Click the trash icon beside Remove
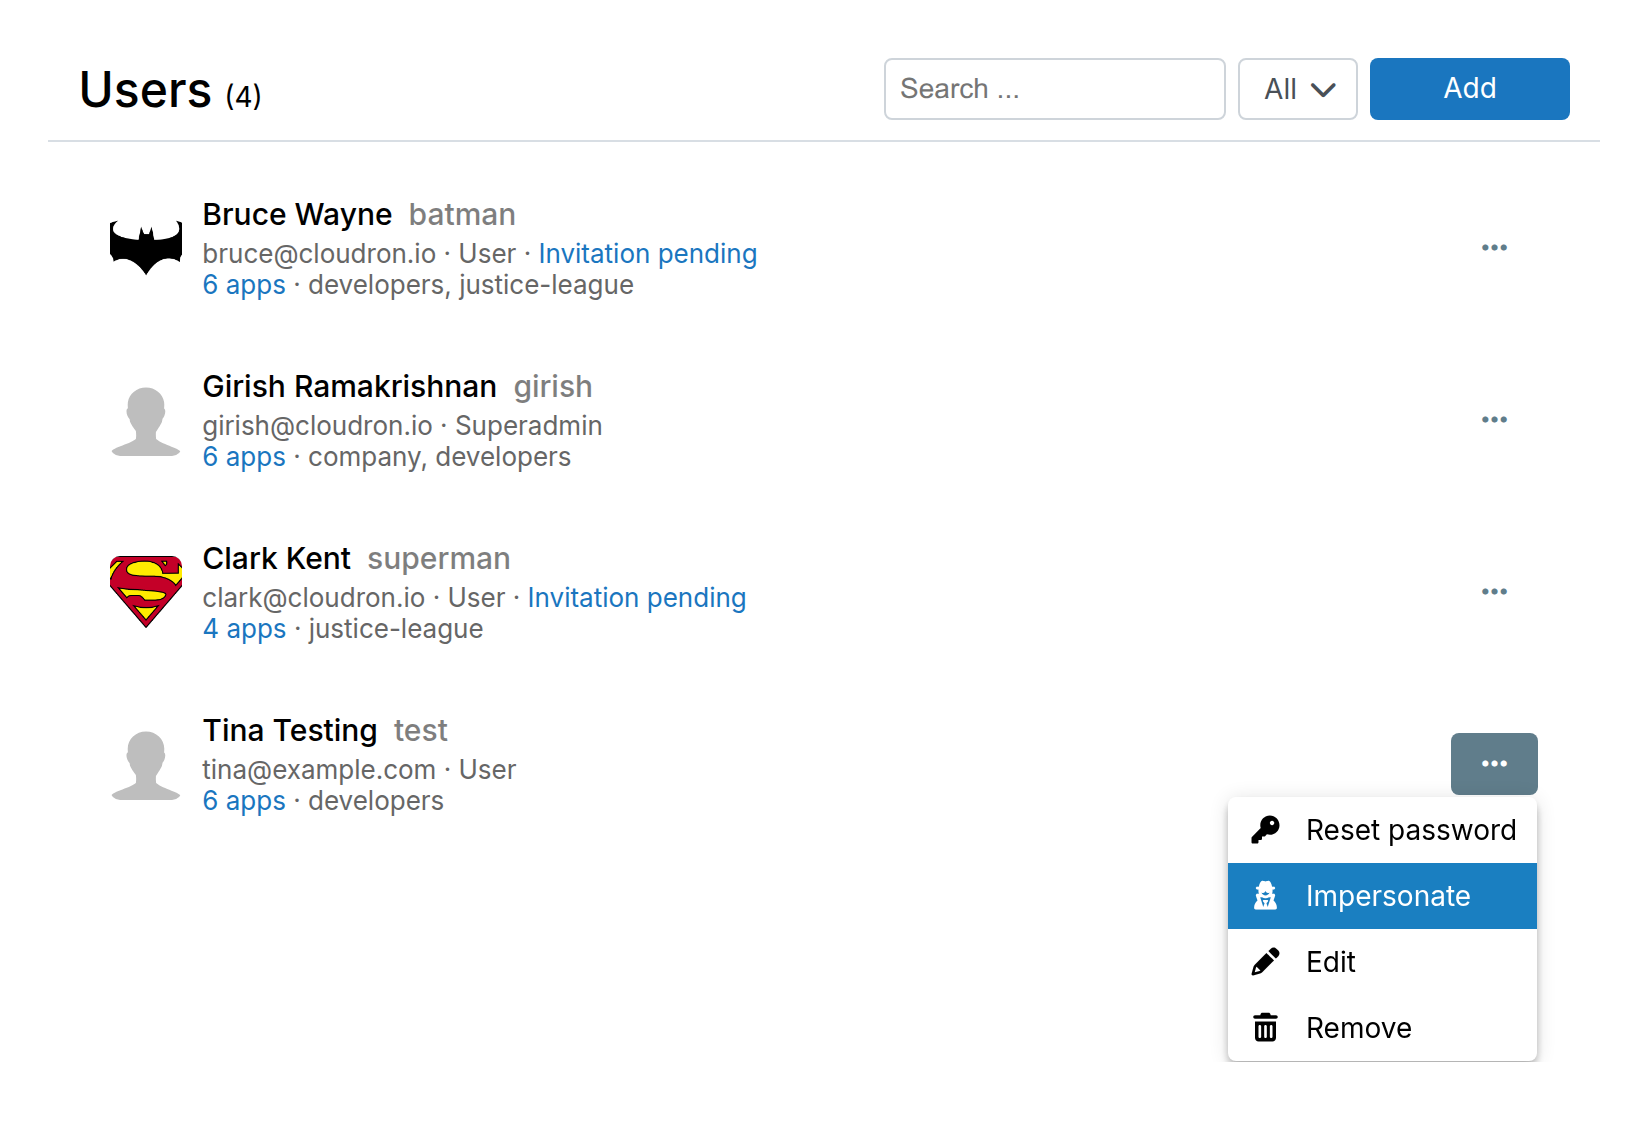The width and height of the screenshot is (1648, 1126). click(x=1266, y=1028)
